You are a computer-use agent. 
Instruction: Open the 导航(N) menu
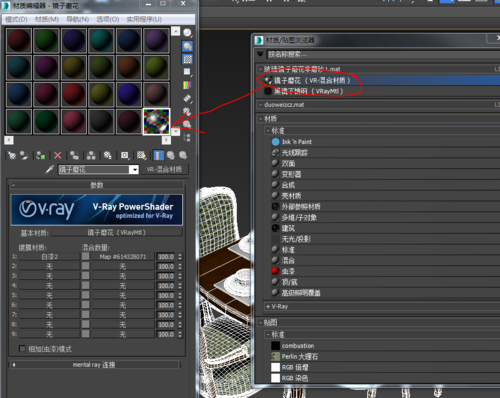78,19
